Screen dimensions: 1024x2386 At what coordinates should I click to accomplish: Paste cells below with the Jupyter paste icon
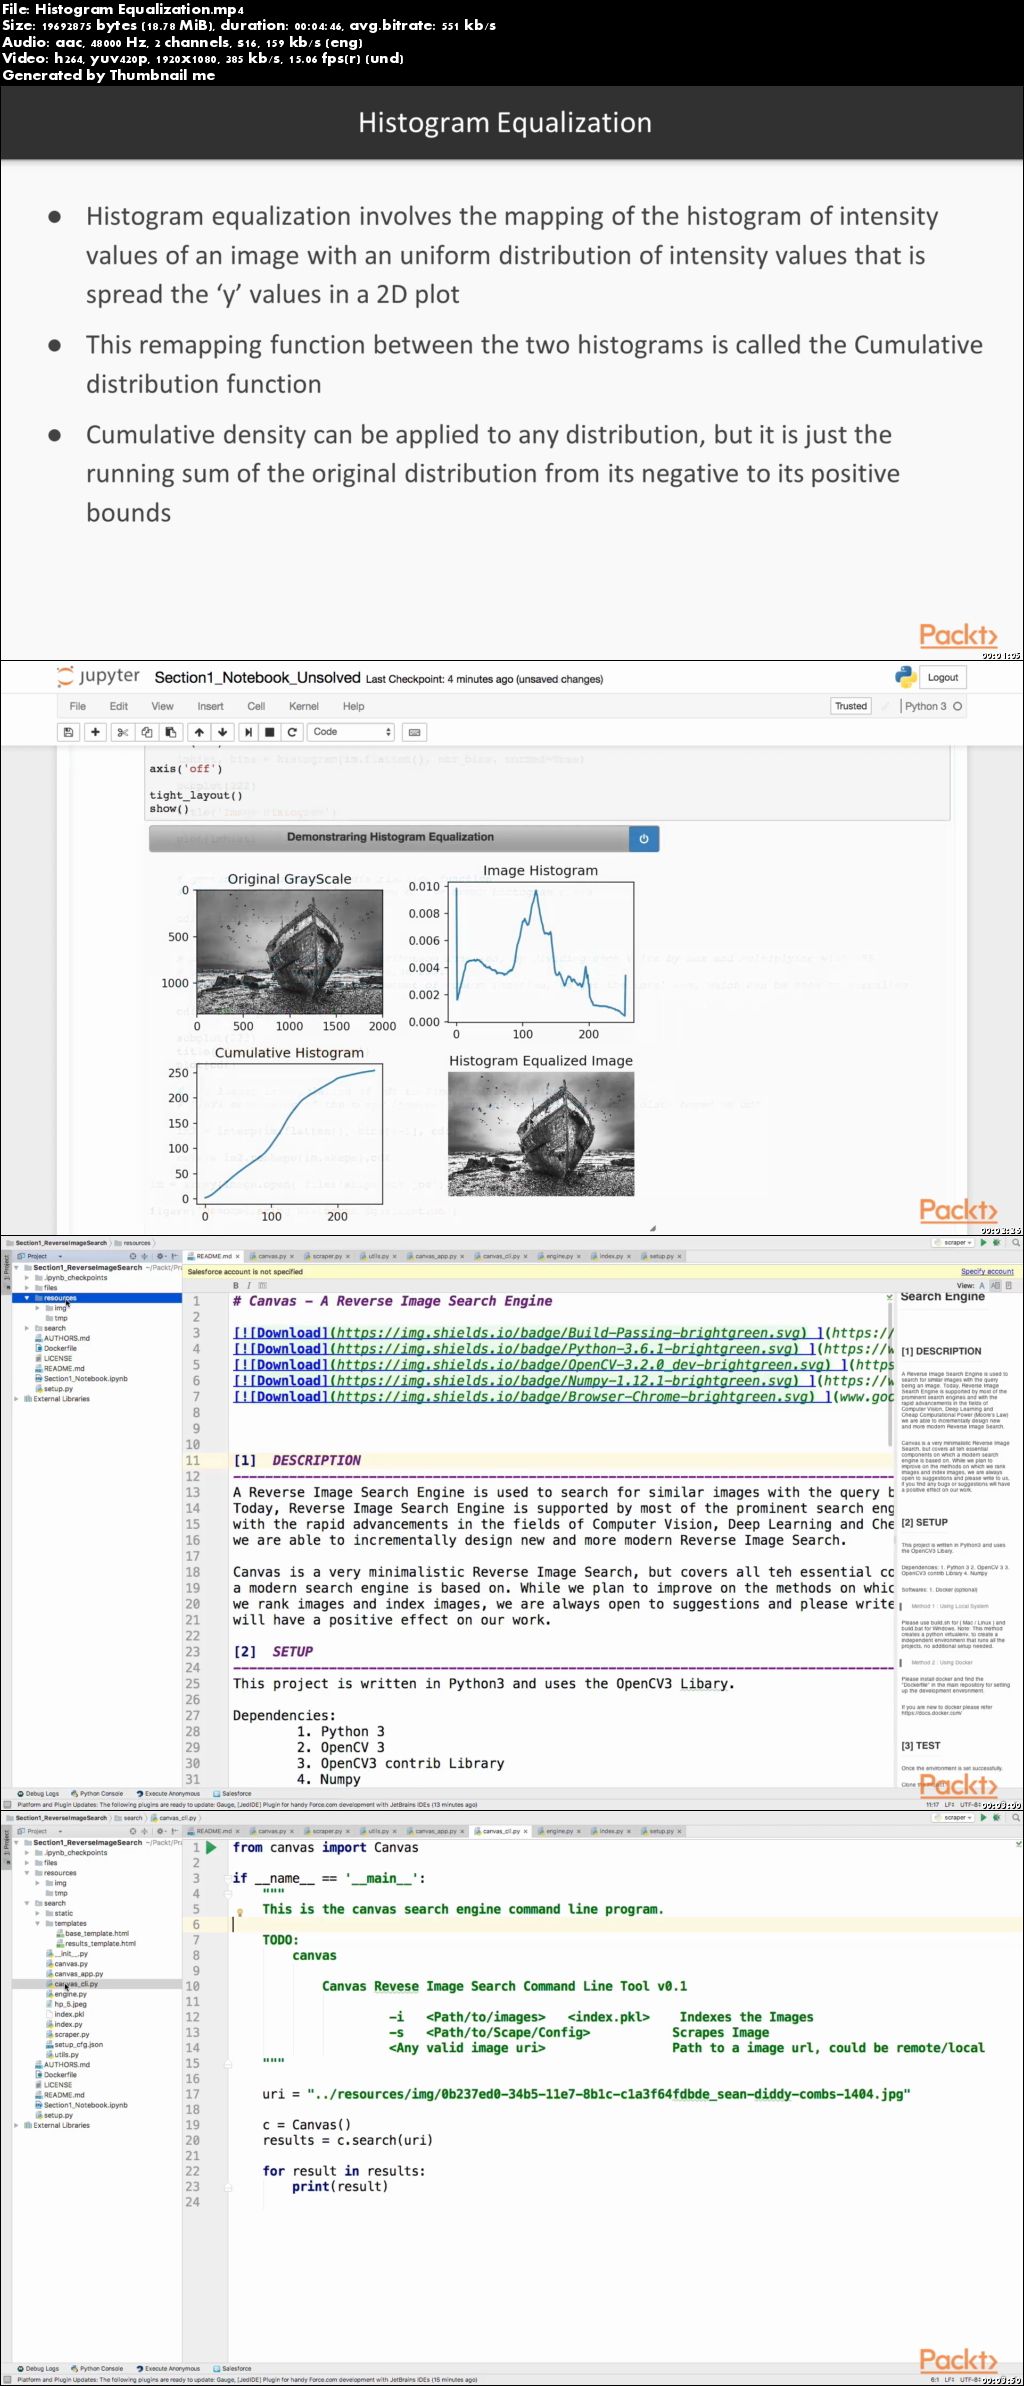pyautogui.click(x=170, y=732)
